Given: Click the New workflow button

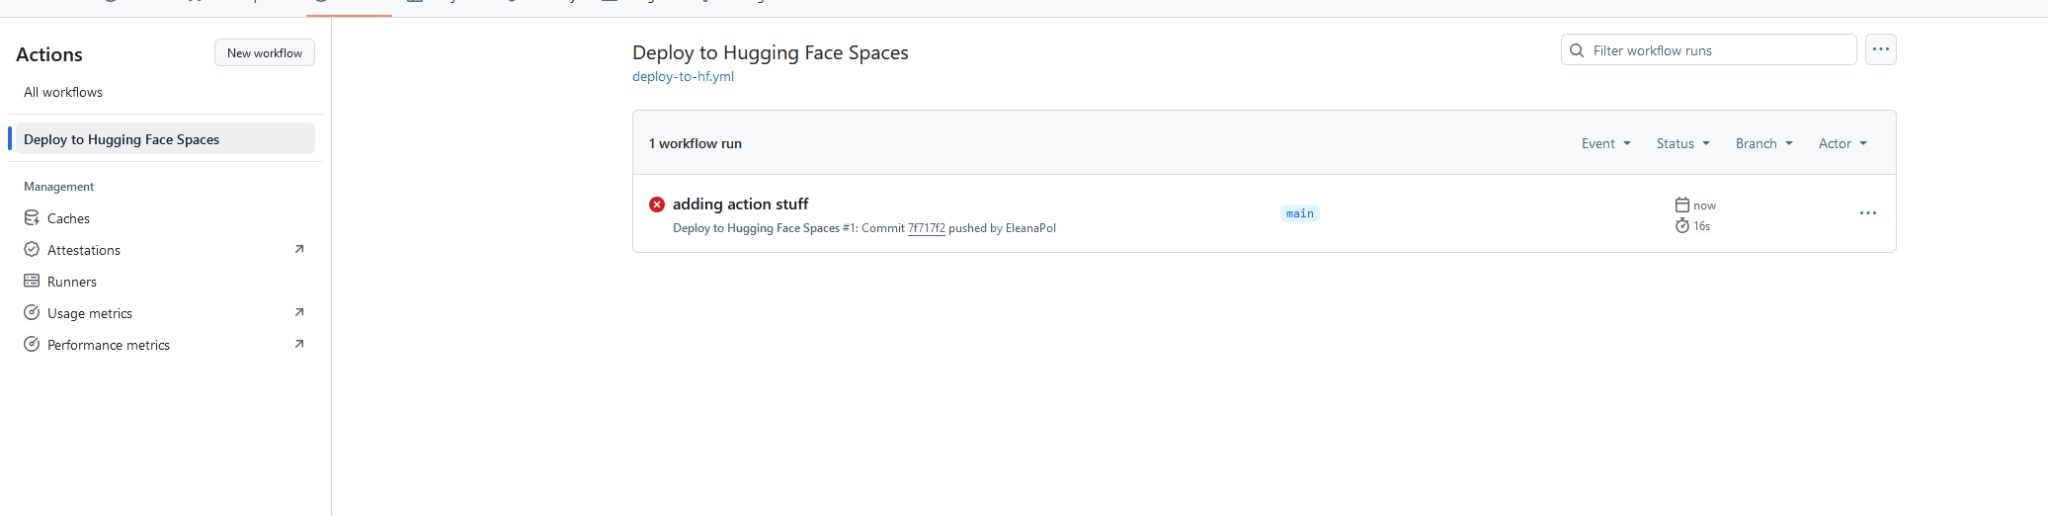Looking at the screenshot, I should coord(264,53).
